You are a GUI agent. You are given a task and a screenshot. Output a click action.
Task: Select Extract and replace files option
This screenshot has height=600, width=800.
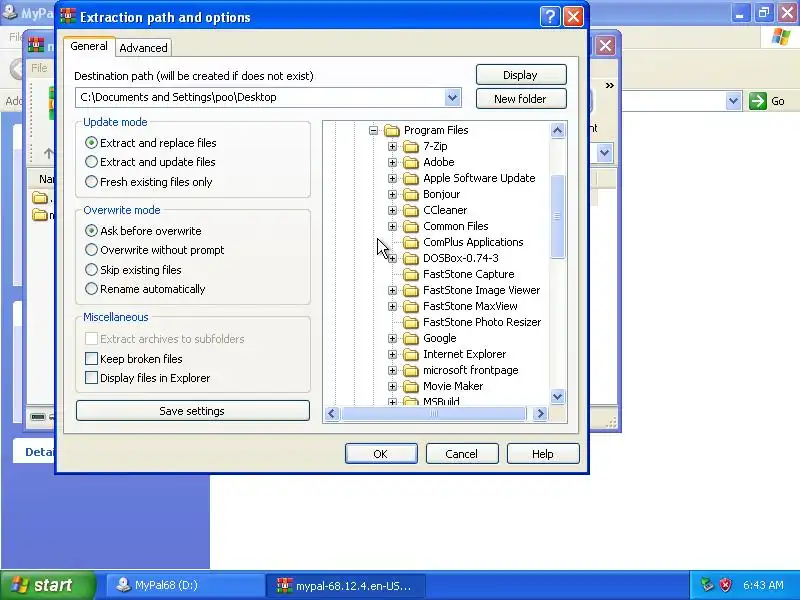pyautogui.click(x=151, y=143)
